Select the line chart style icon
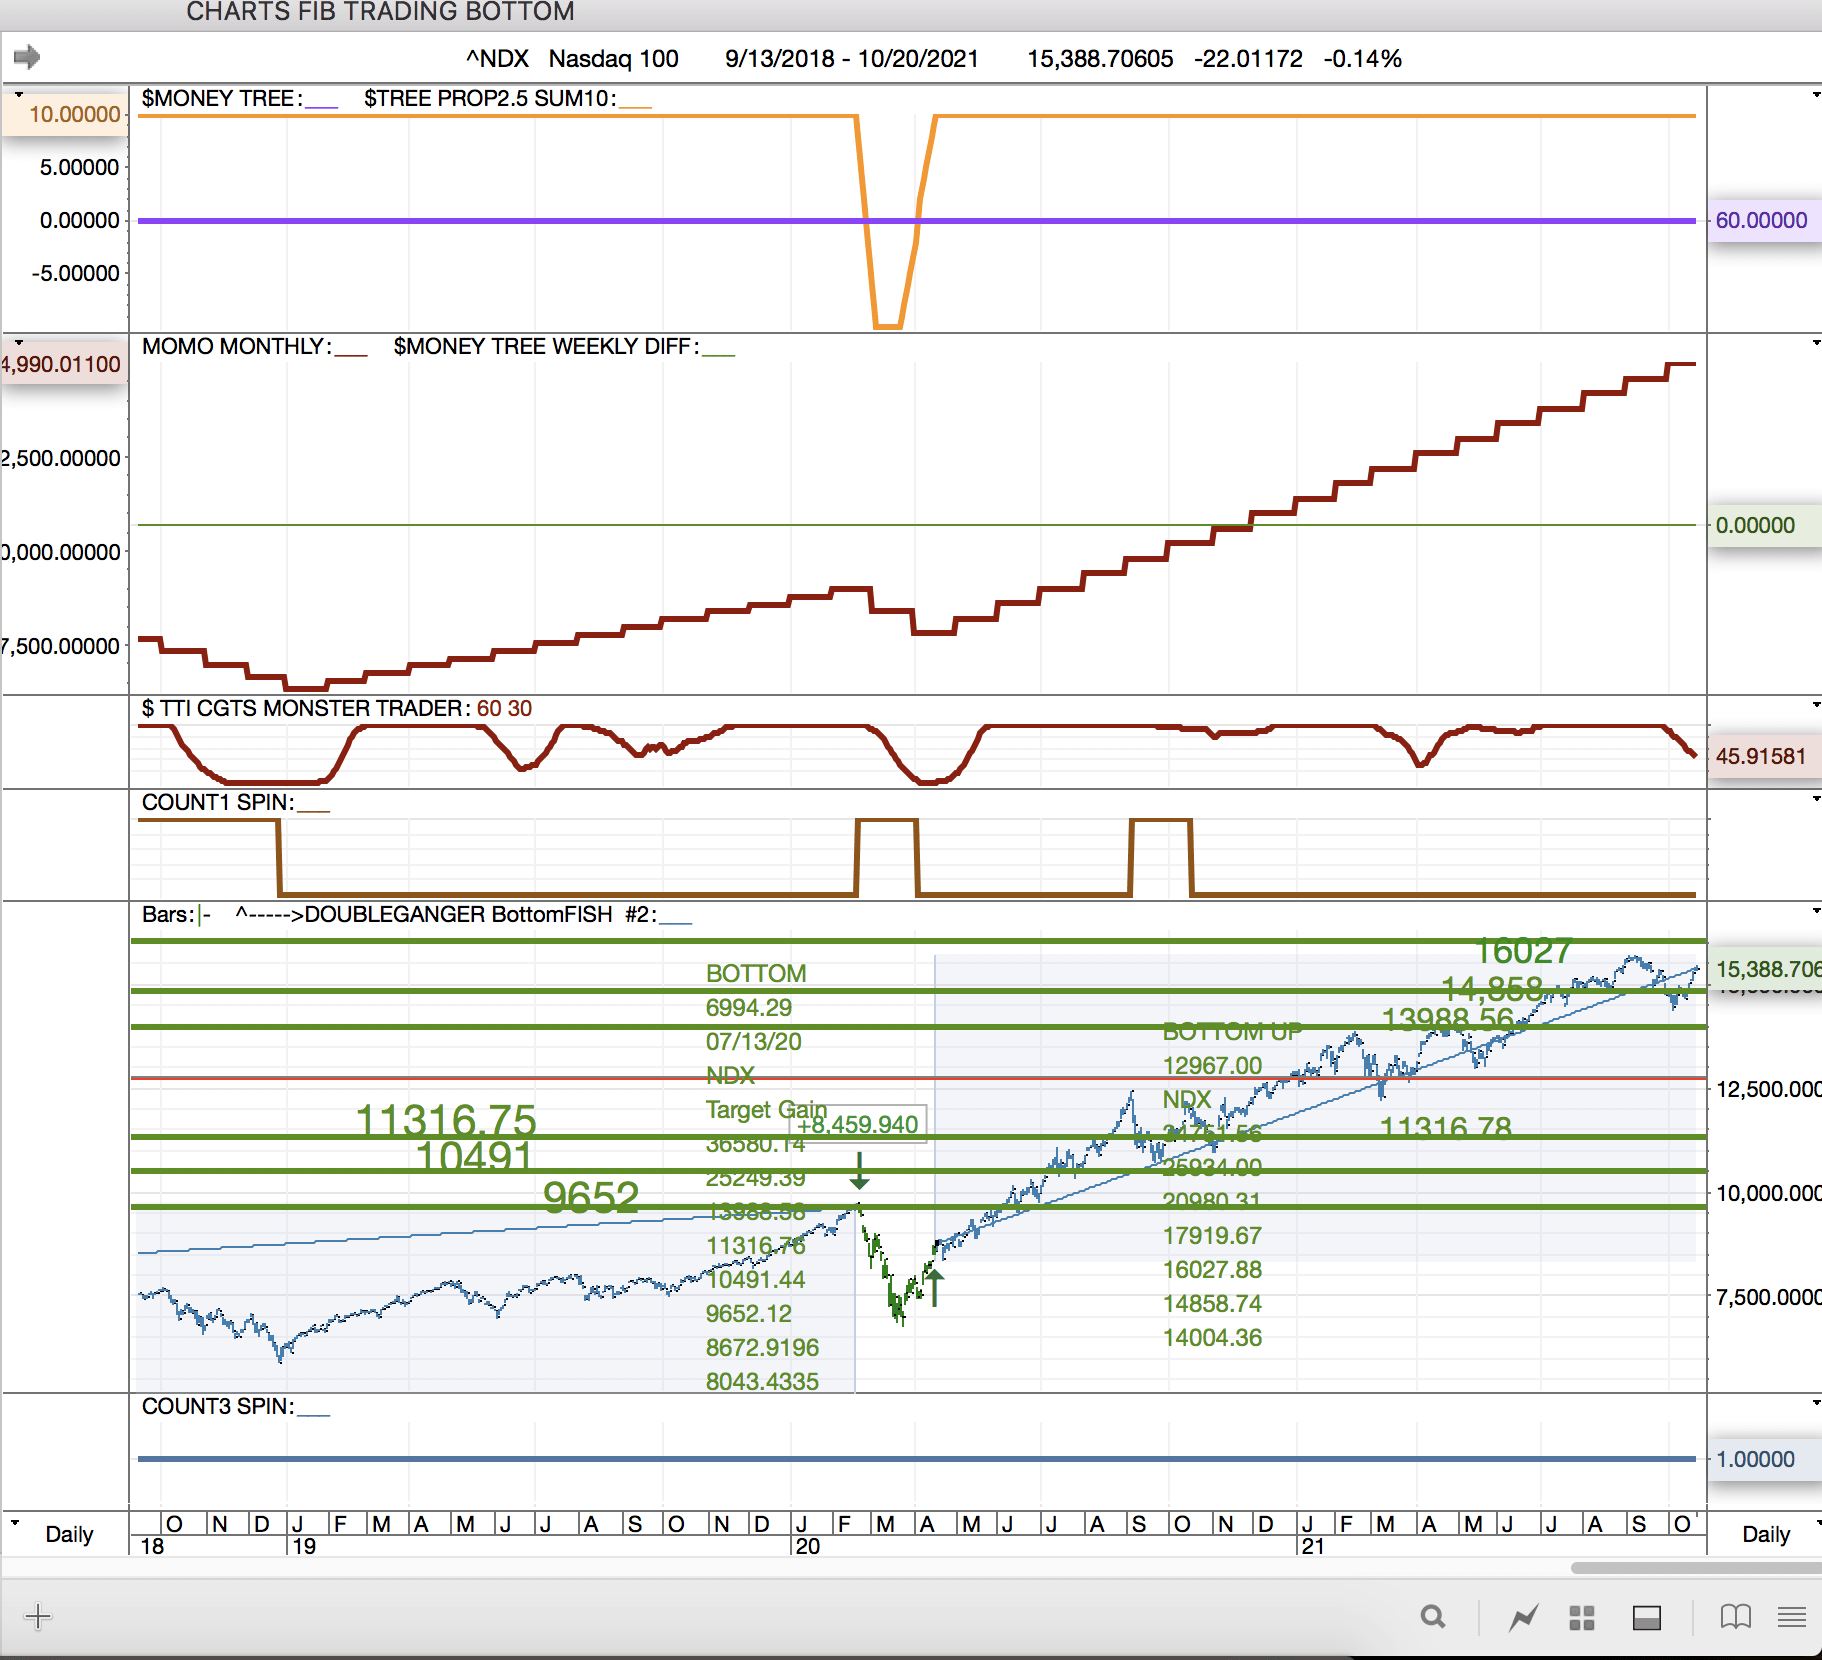The width and height of the screenshot is (1822, 1660). pyautogui.click(x=1523, y=1617)
